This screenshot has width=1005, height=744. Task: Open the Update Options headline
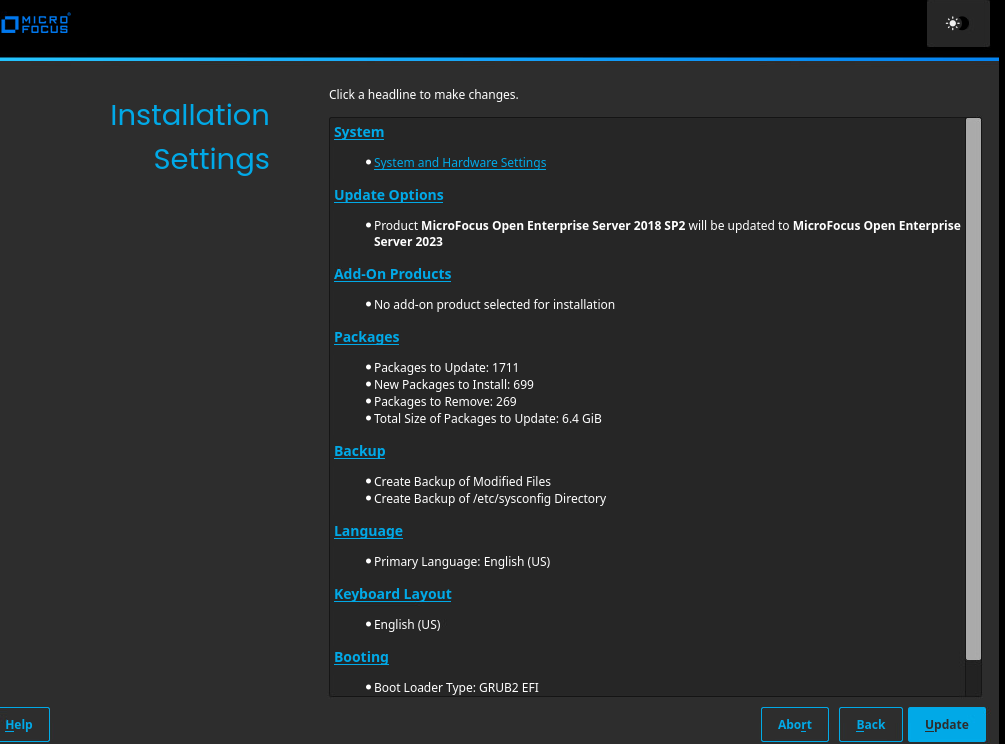click(x=389, y=195)
